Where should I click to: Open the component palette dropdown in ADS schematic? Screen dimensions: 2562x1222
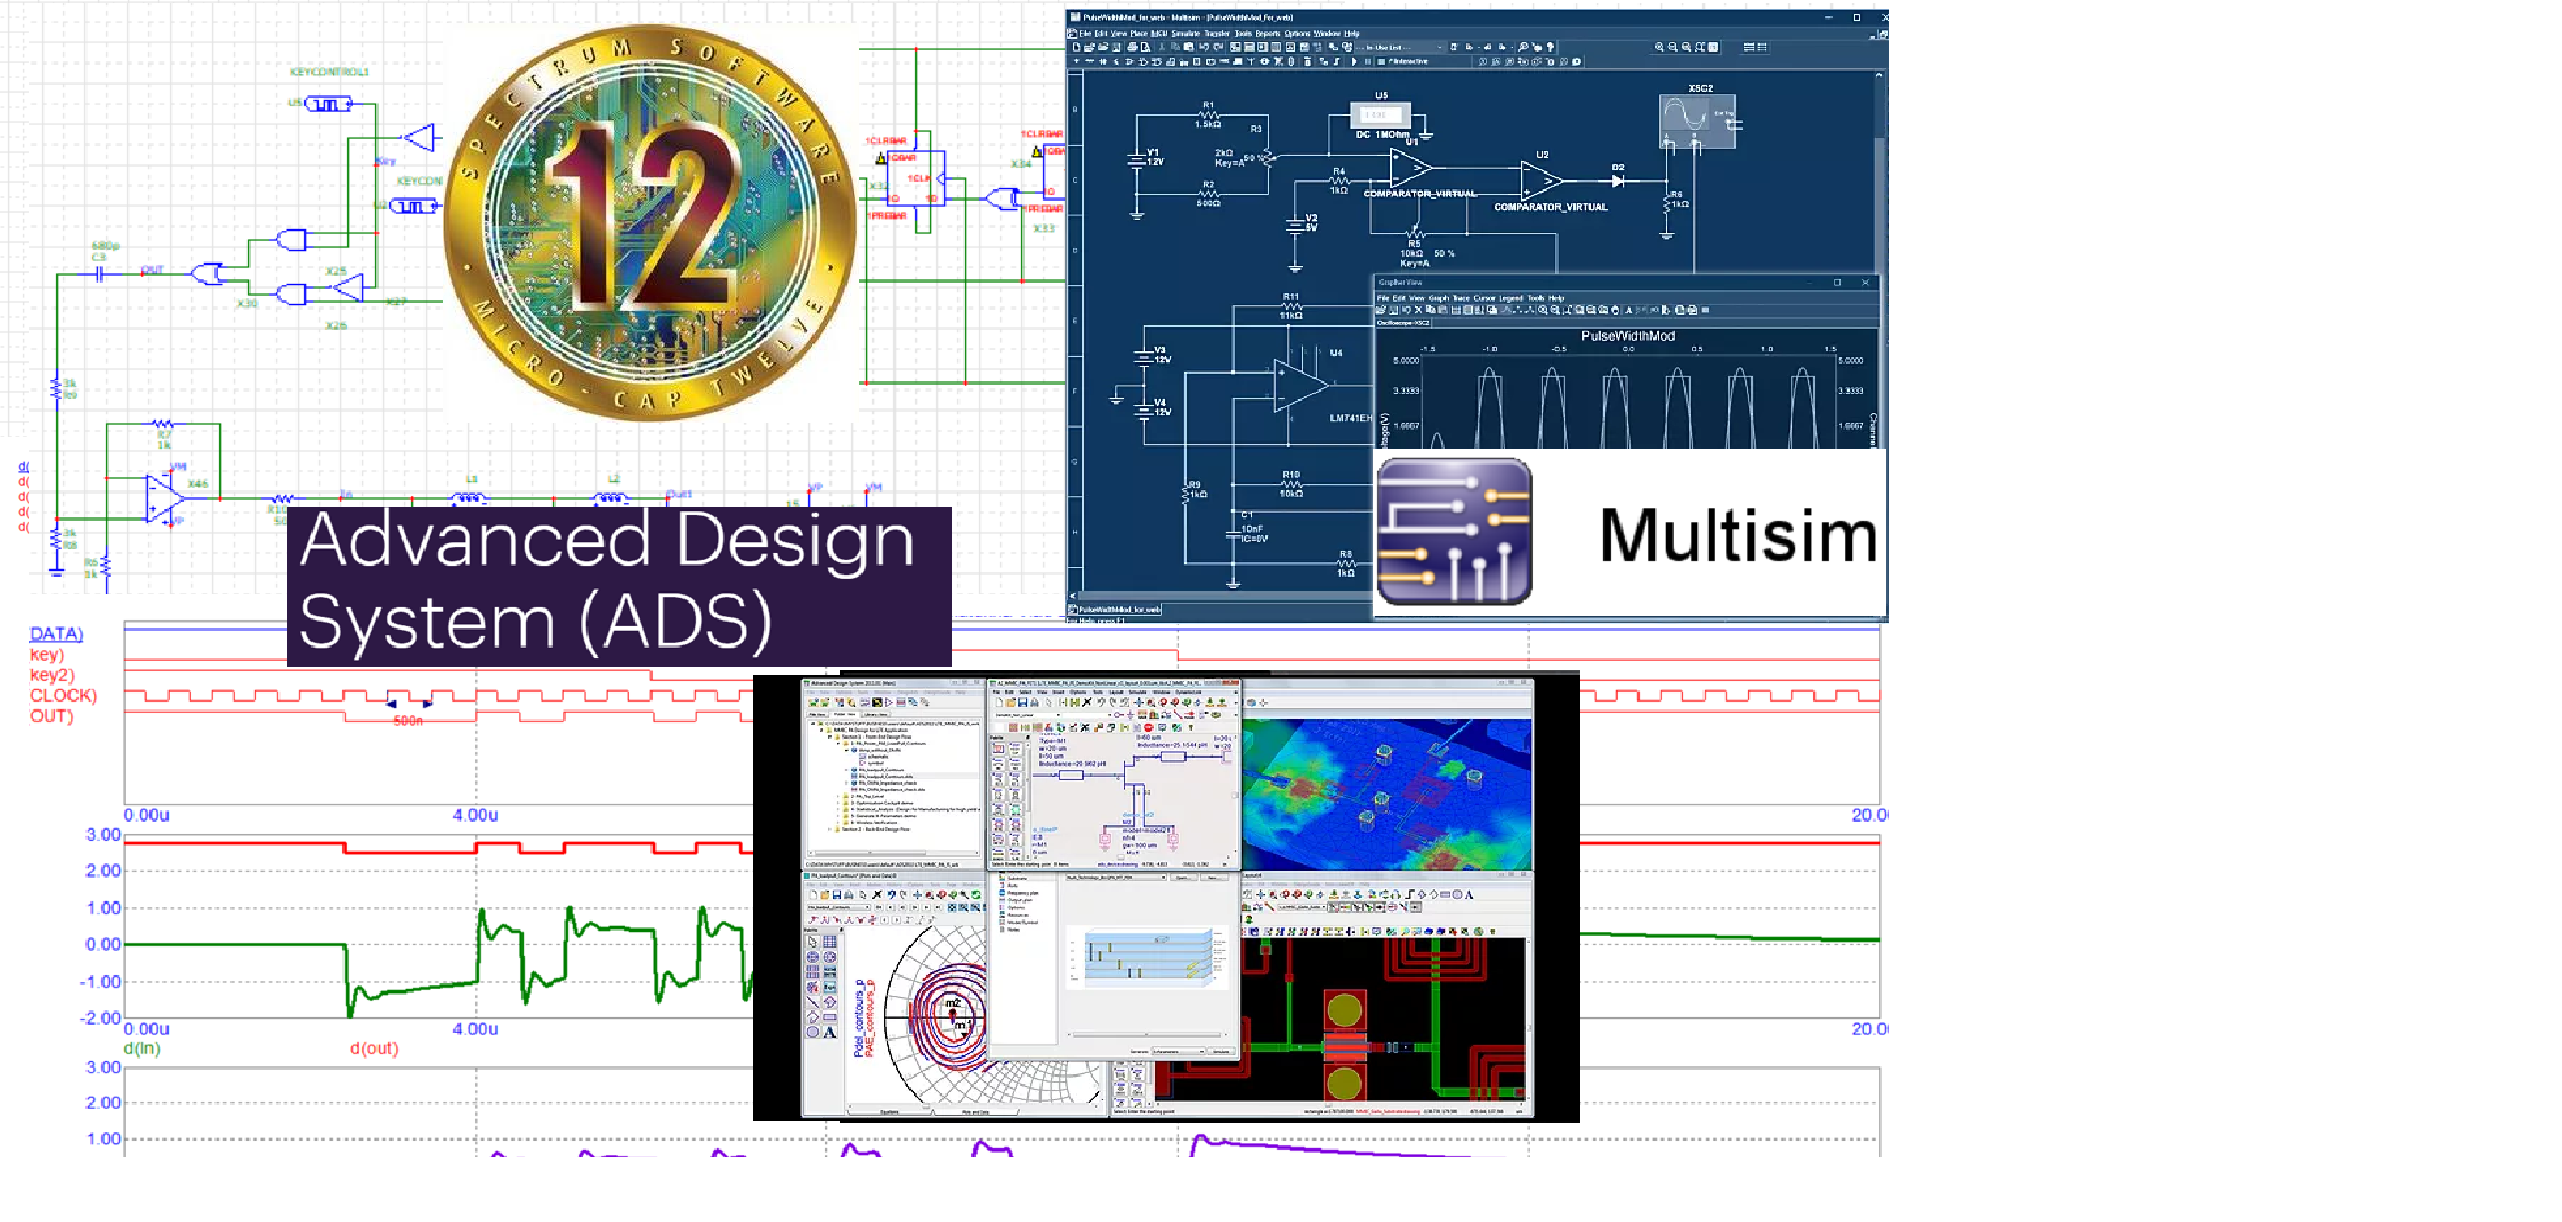1058,715
